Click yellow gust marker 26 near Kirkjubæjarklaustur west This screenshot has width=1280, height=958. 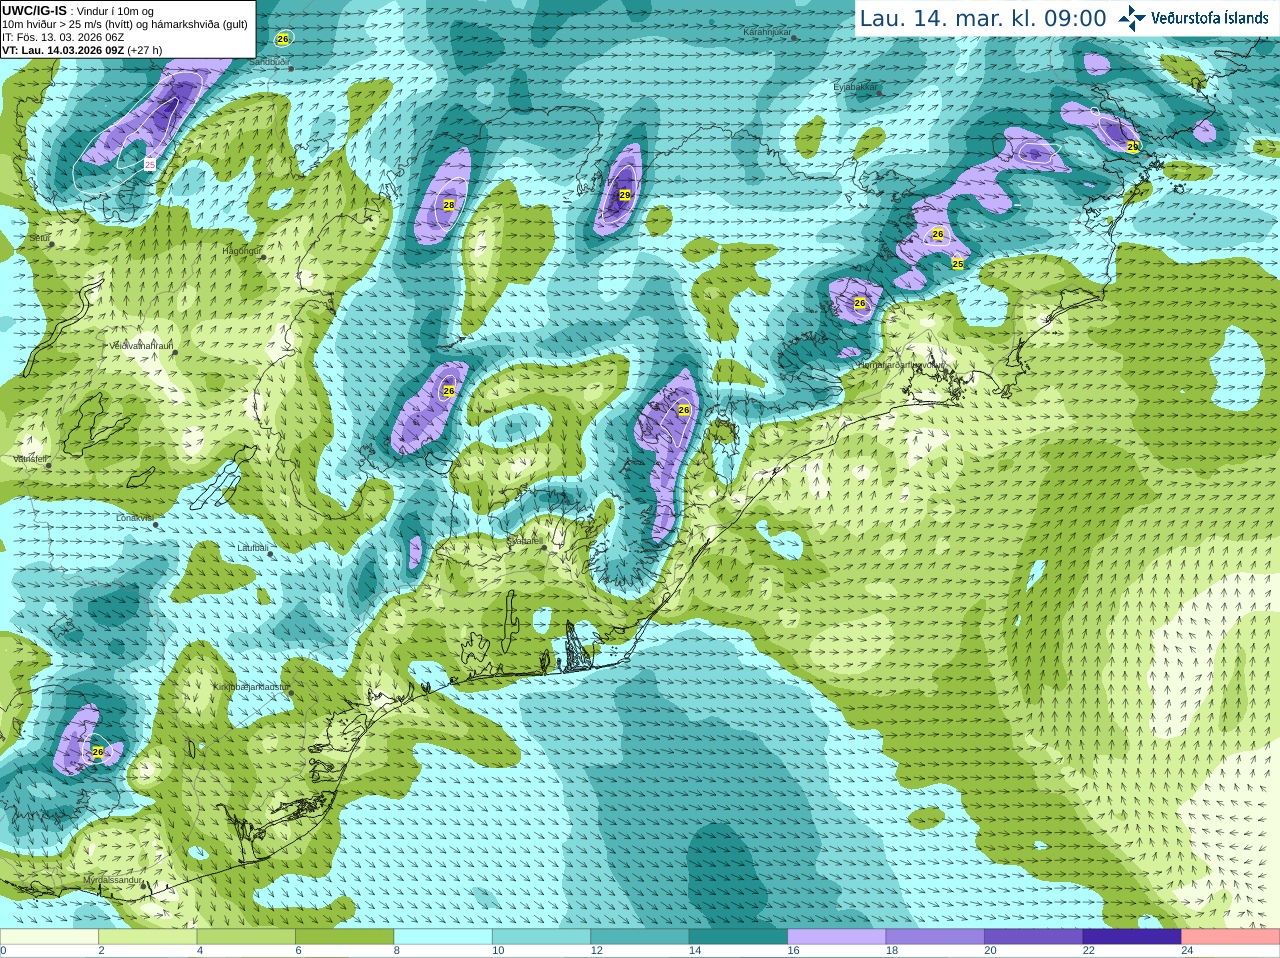tap(98, 752)
